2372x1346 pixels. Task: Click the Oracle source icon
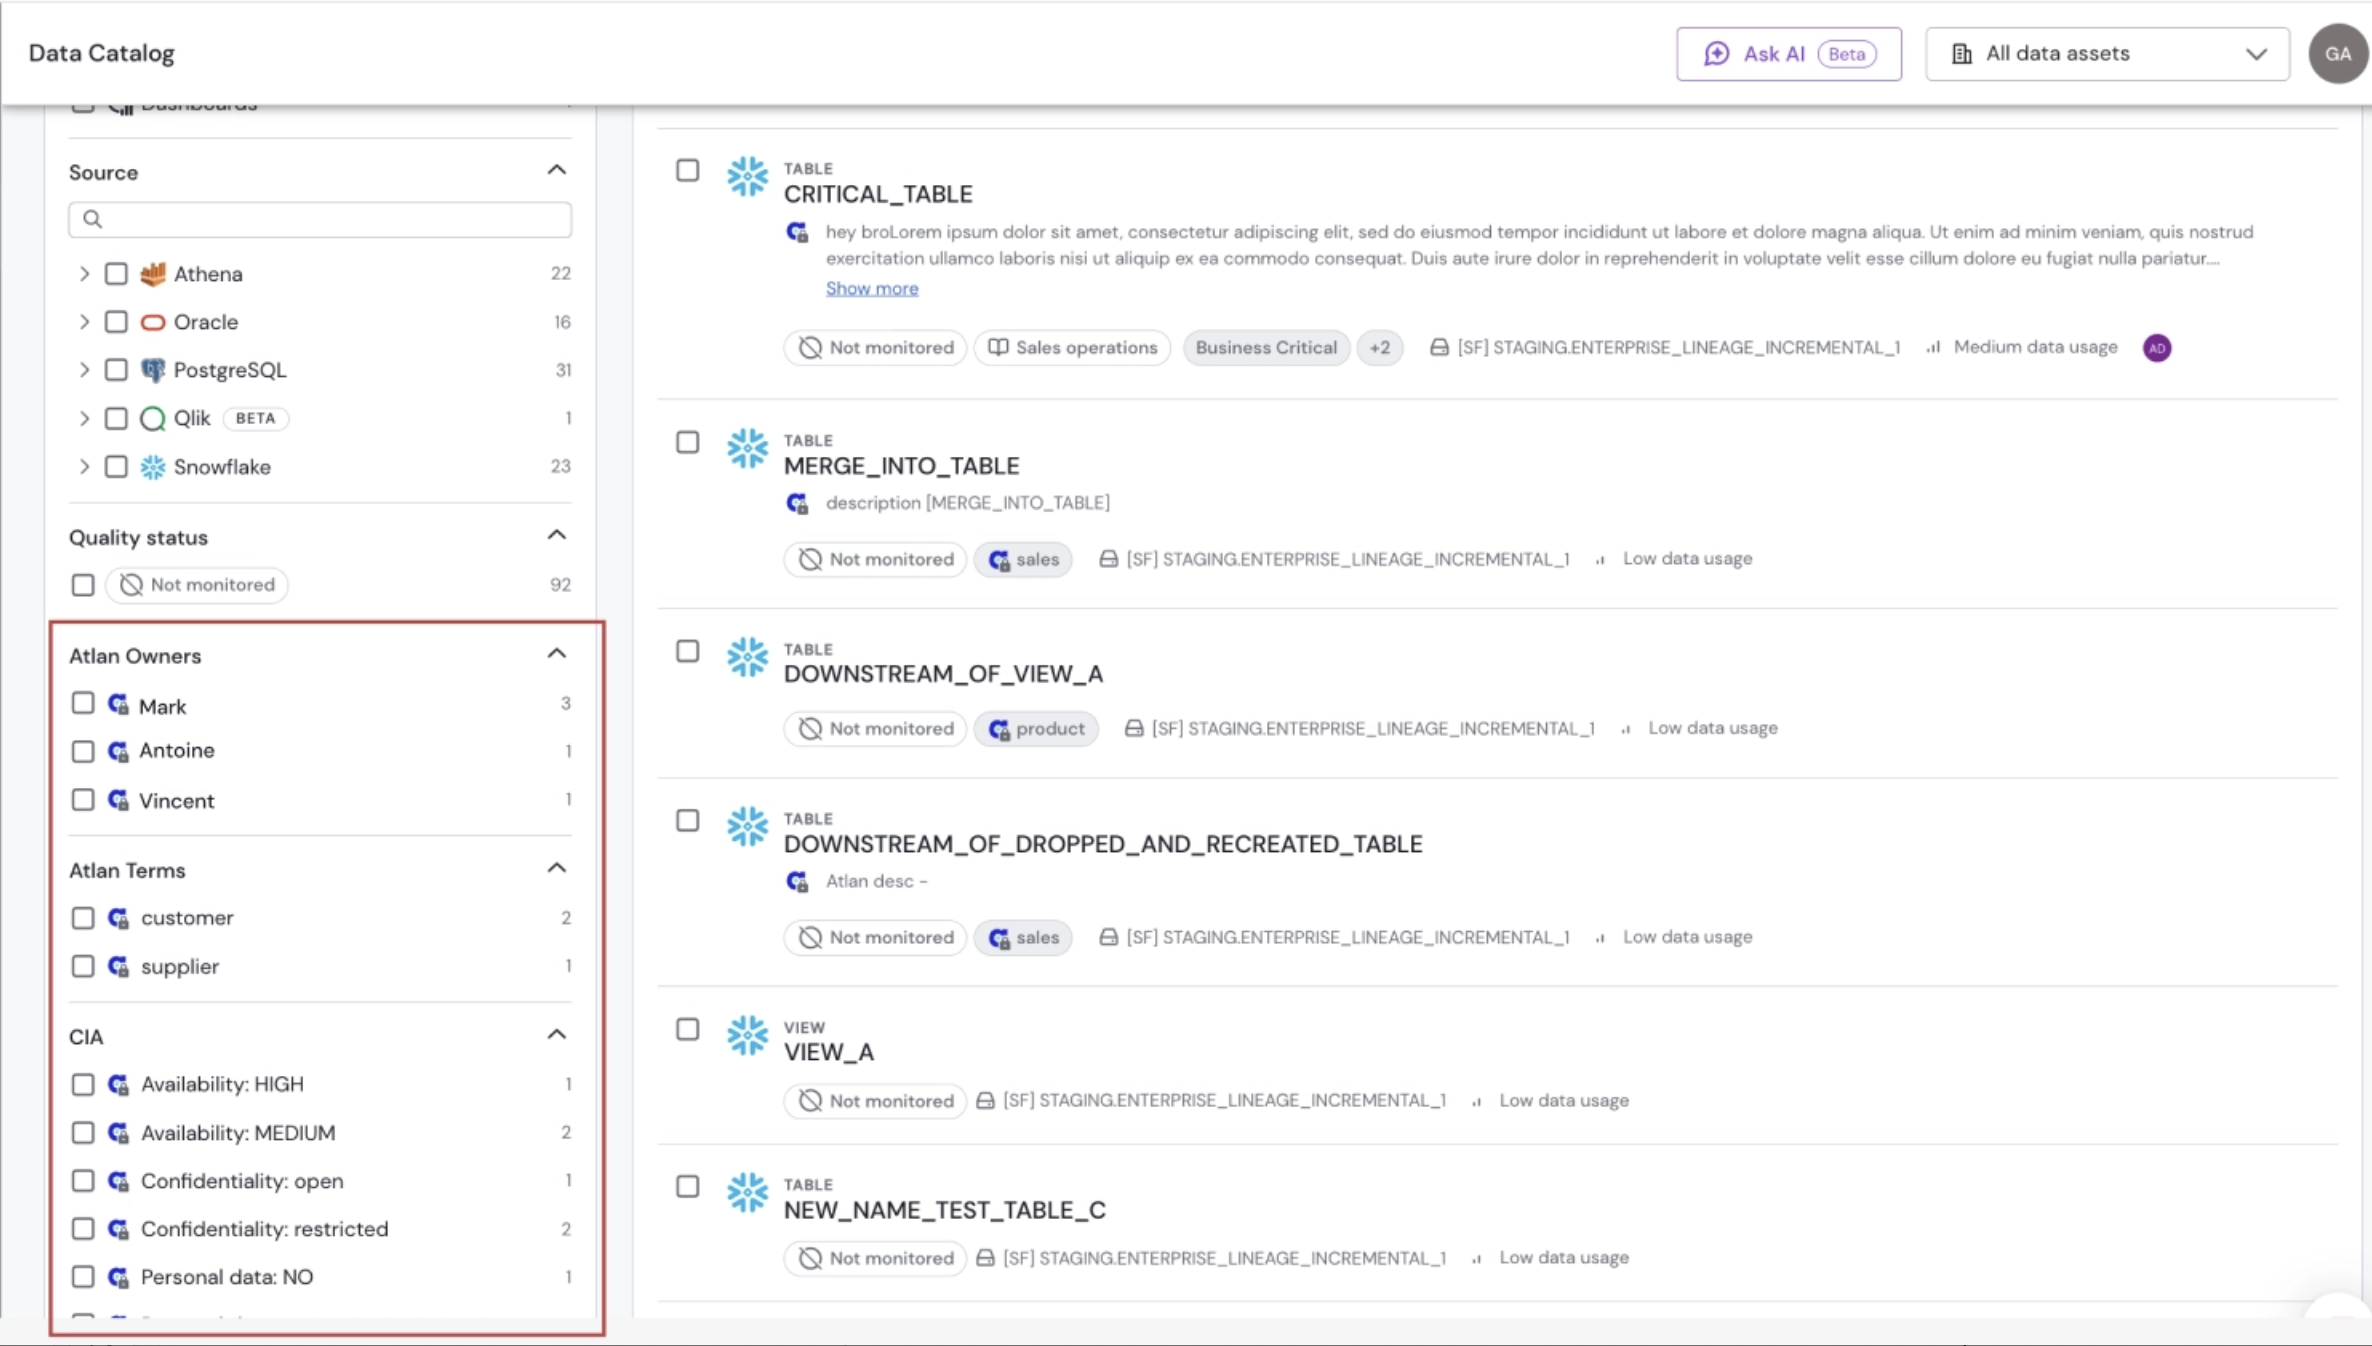pos(153,322)
